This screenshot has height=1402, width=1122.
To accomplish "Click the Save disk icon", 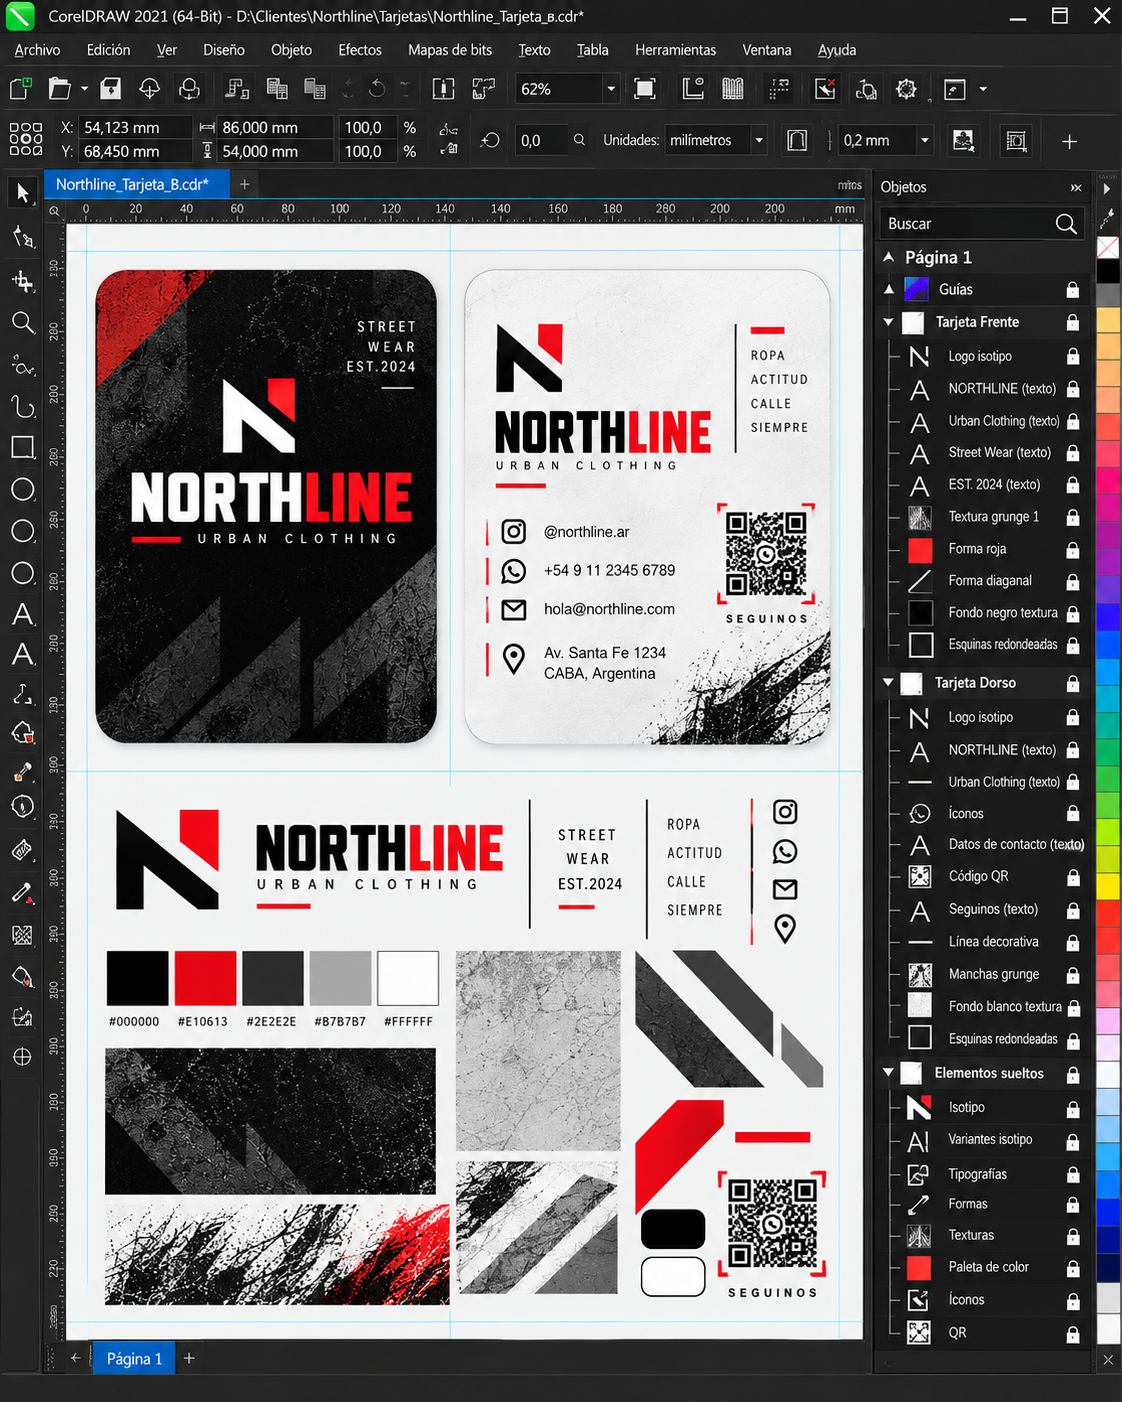I will pos(111,89).
